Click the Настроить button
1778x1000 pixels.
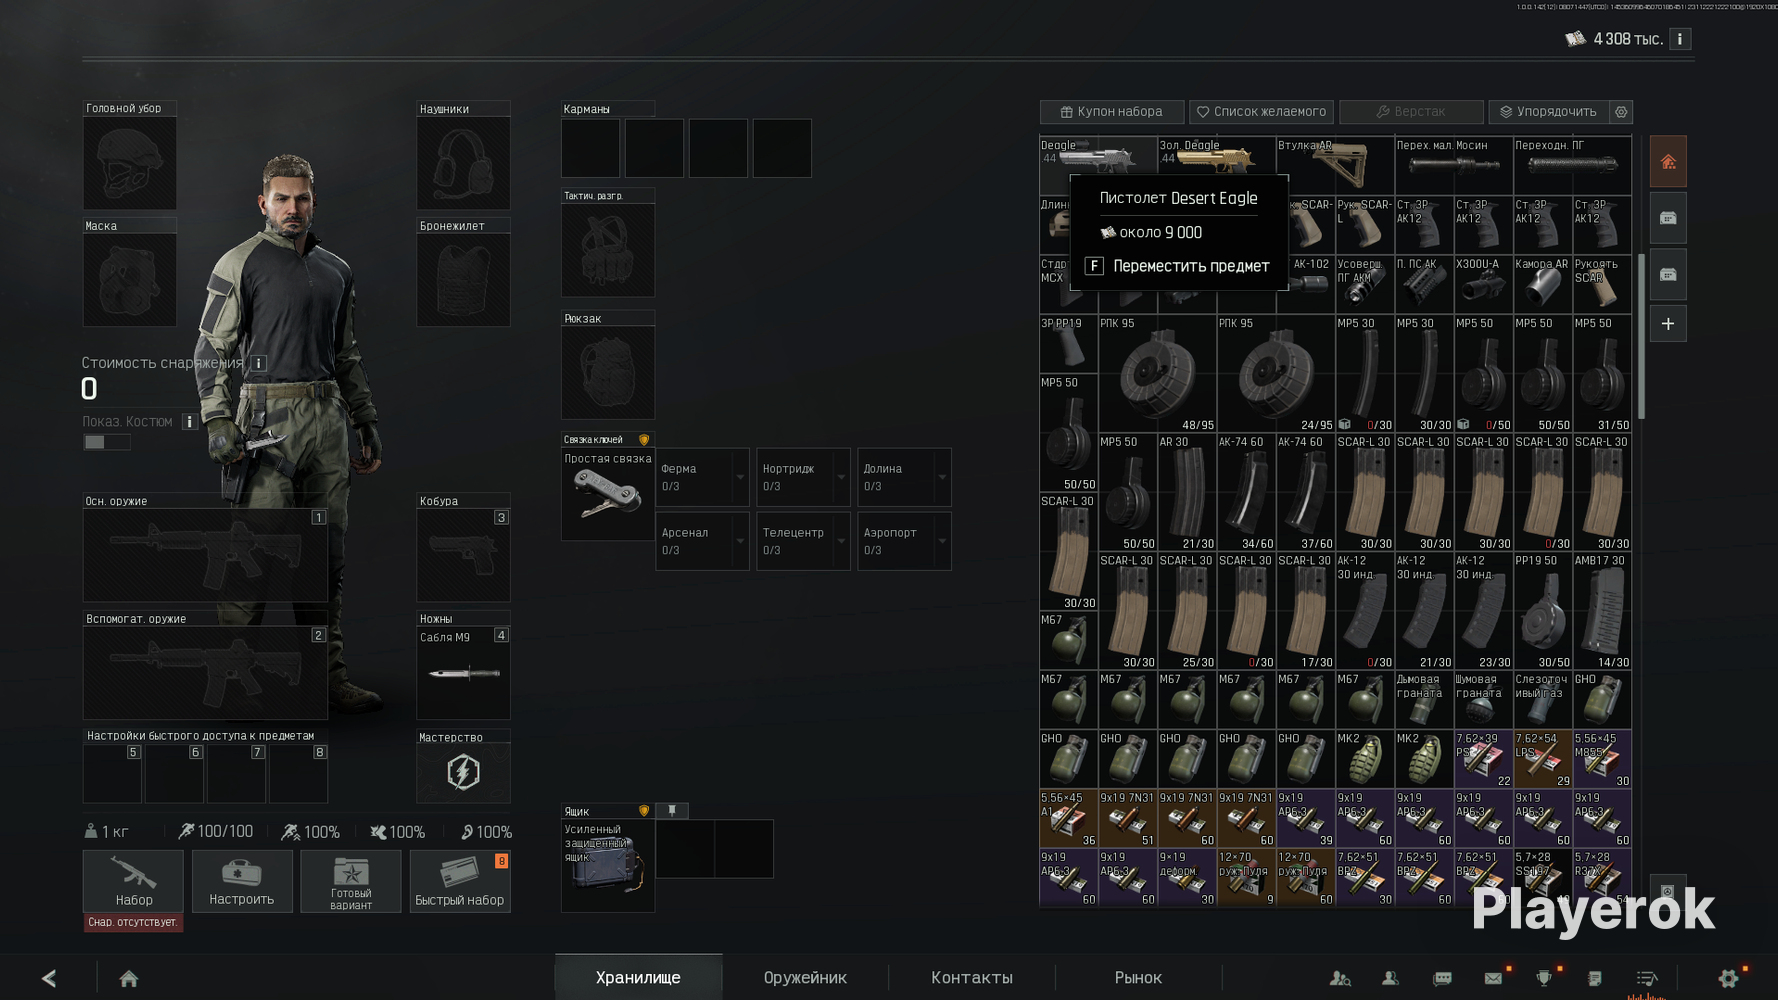coord(242,881)
